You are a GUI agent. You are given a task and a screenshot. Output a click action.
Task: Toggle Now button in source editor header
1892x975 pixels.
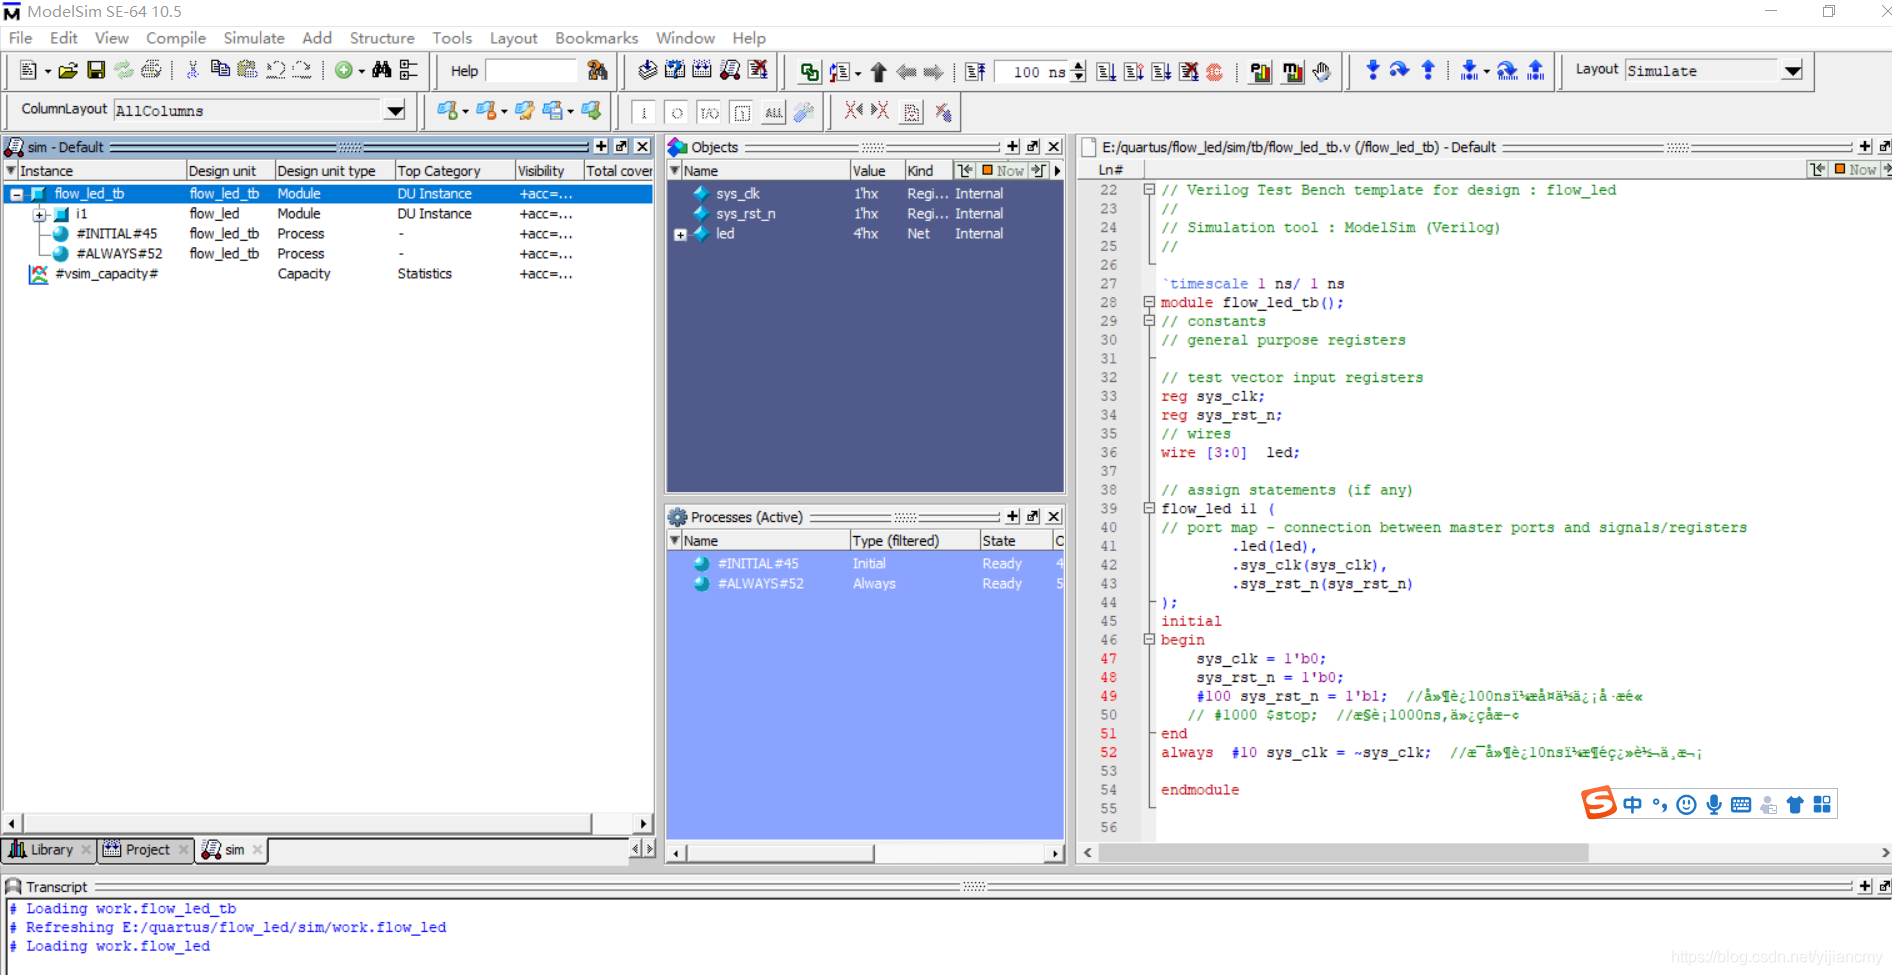coord(1855,169)
